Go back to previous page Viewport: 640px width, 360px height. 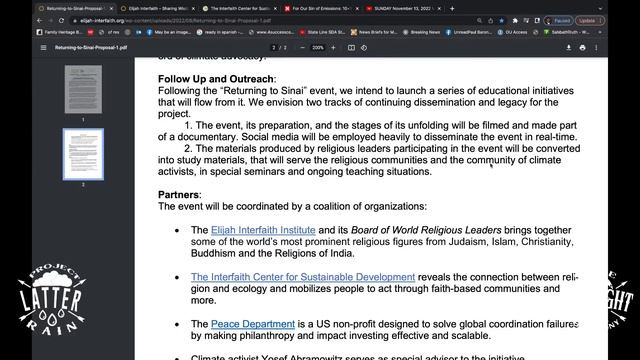click(40, 20)
